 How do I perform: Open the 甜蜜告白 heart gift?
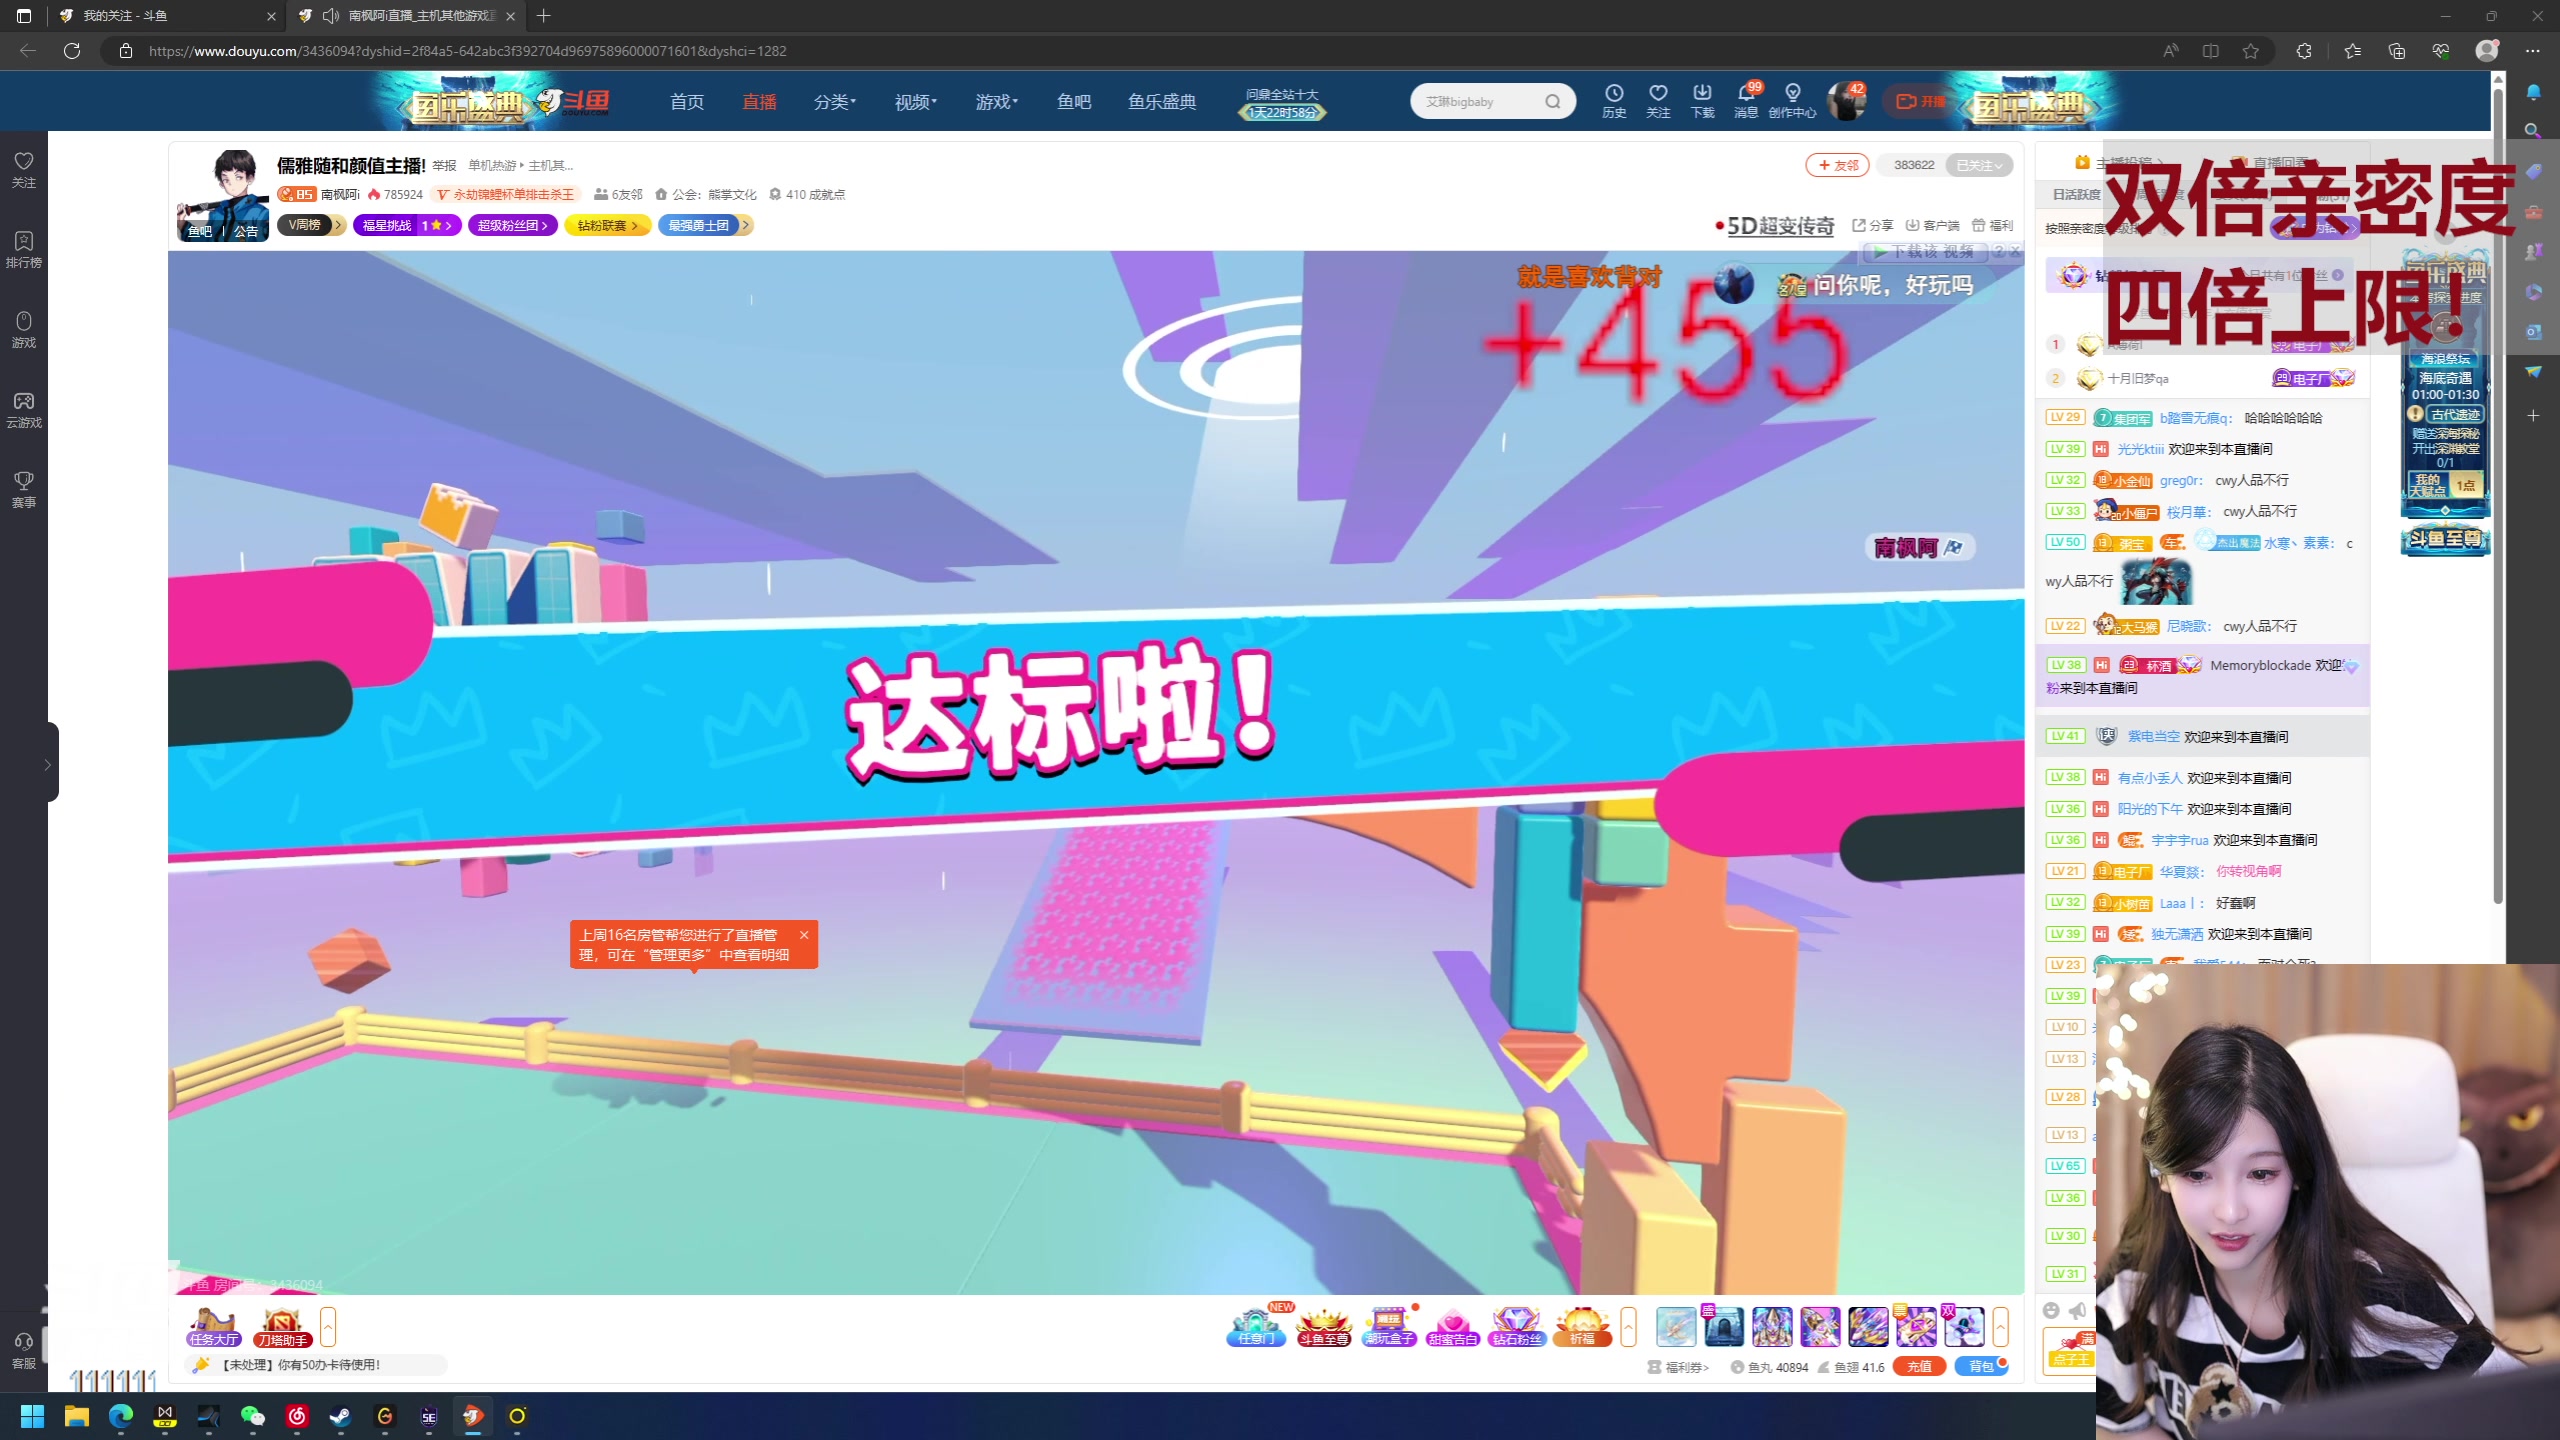click(x=1453, y=1328)
